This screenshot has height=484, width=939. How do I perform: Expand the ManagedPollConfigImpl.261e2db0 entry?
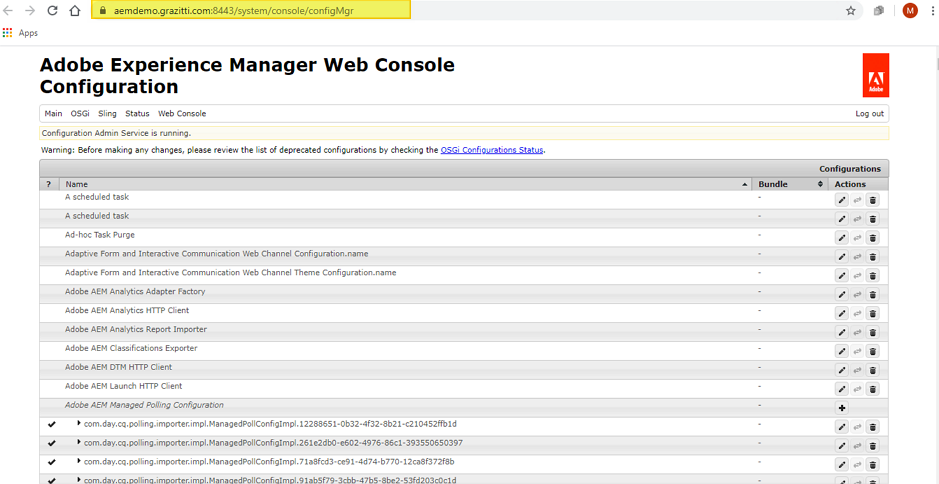click(x=79, y=442)
